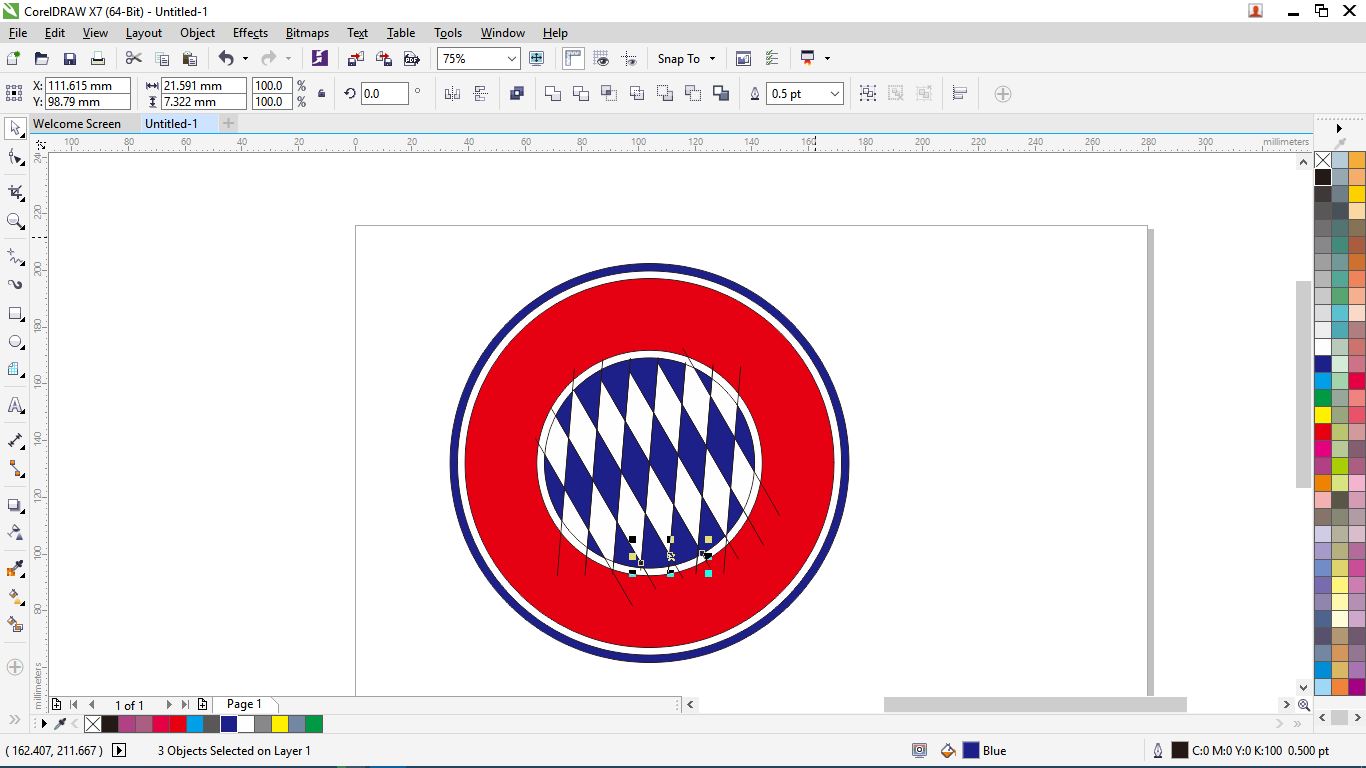The height and width of the screenshot is (768, 1366).
Task: Choose the Zoom tool in toolbox
Action: [x=15, y=222]
